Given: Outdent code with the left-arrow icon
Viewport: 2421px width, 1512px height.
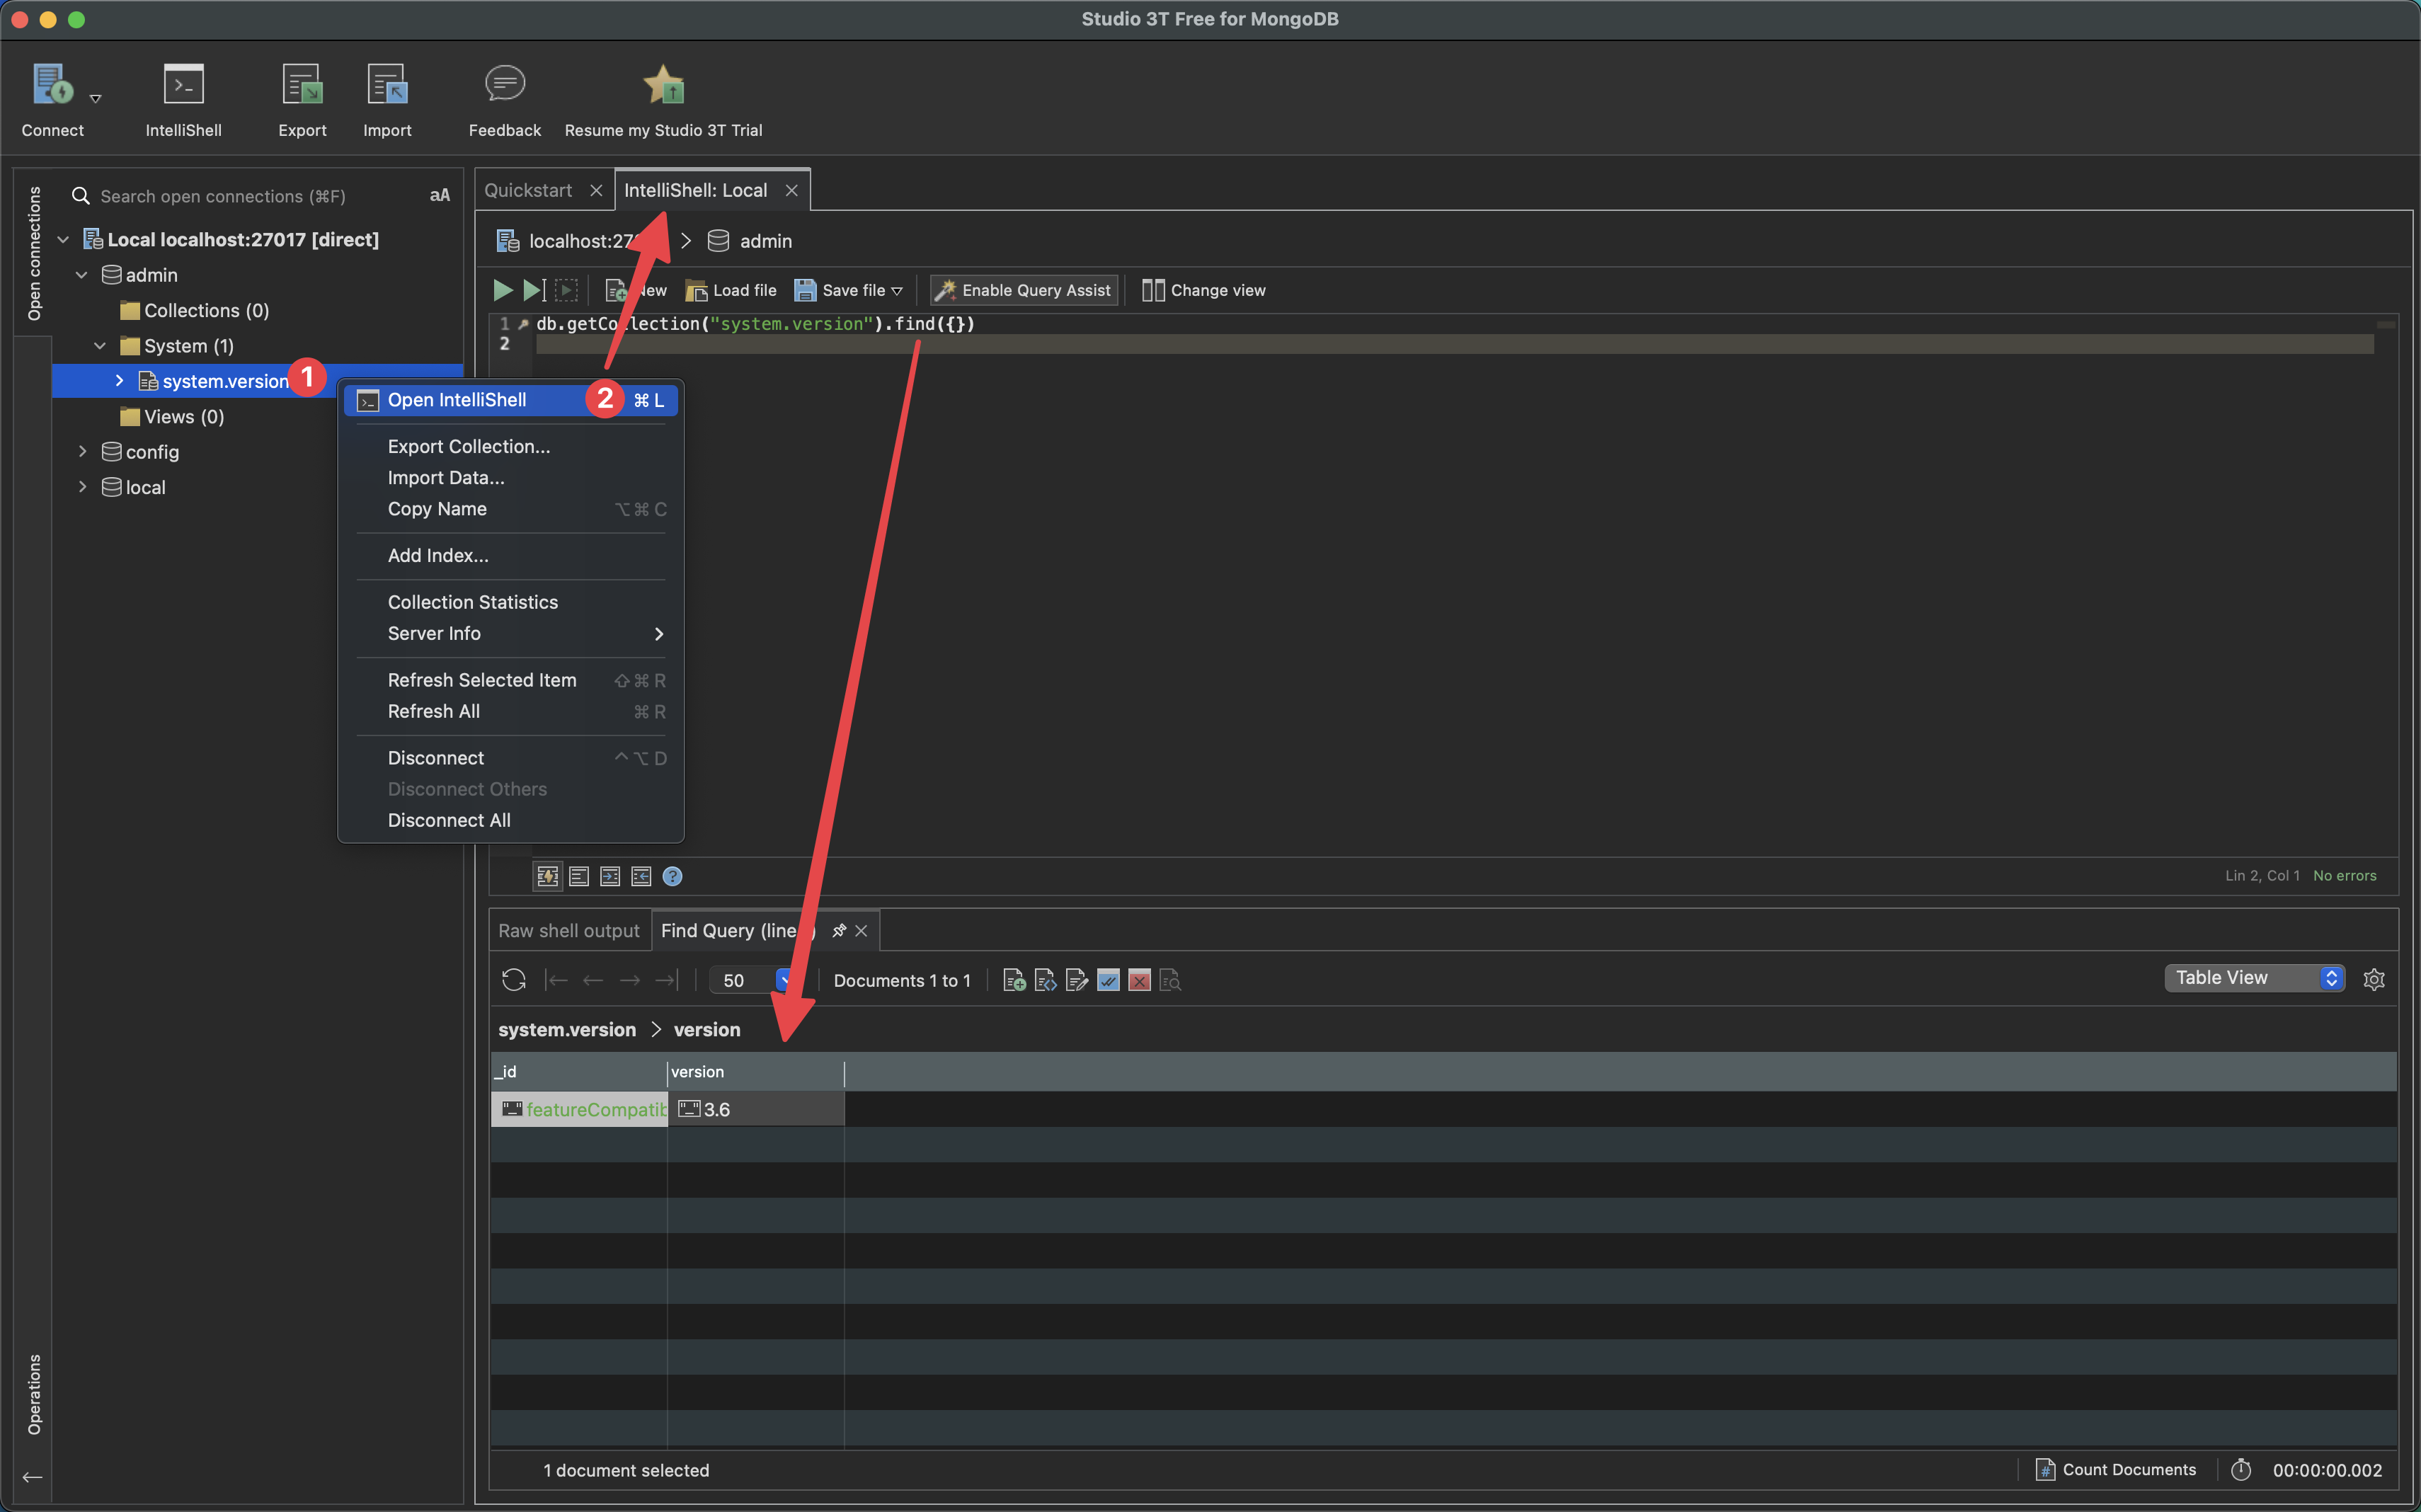Looking at the screenshot, I should coord(641,876).
